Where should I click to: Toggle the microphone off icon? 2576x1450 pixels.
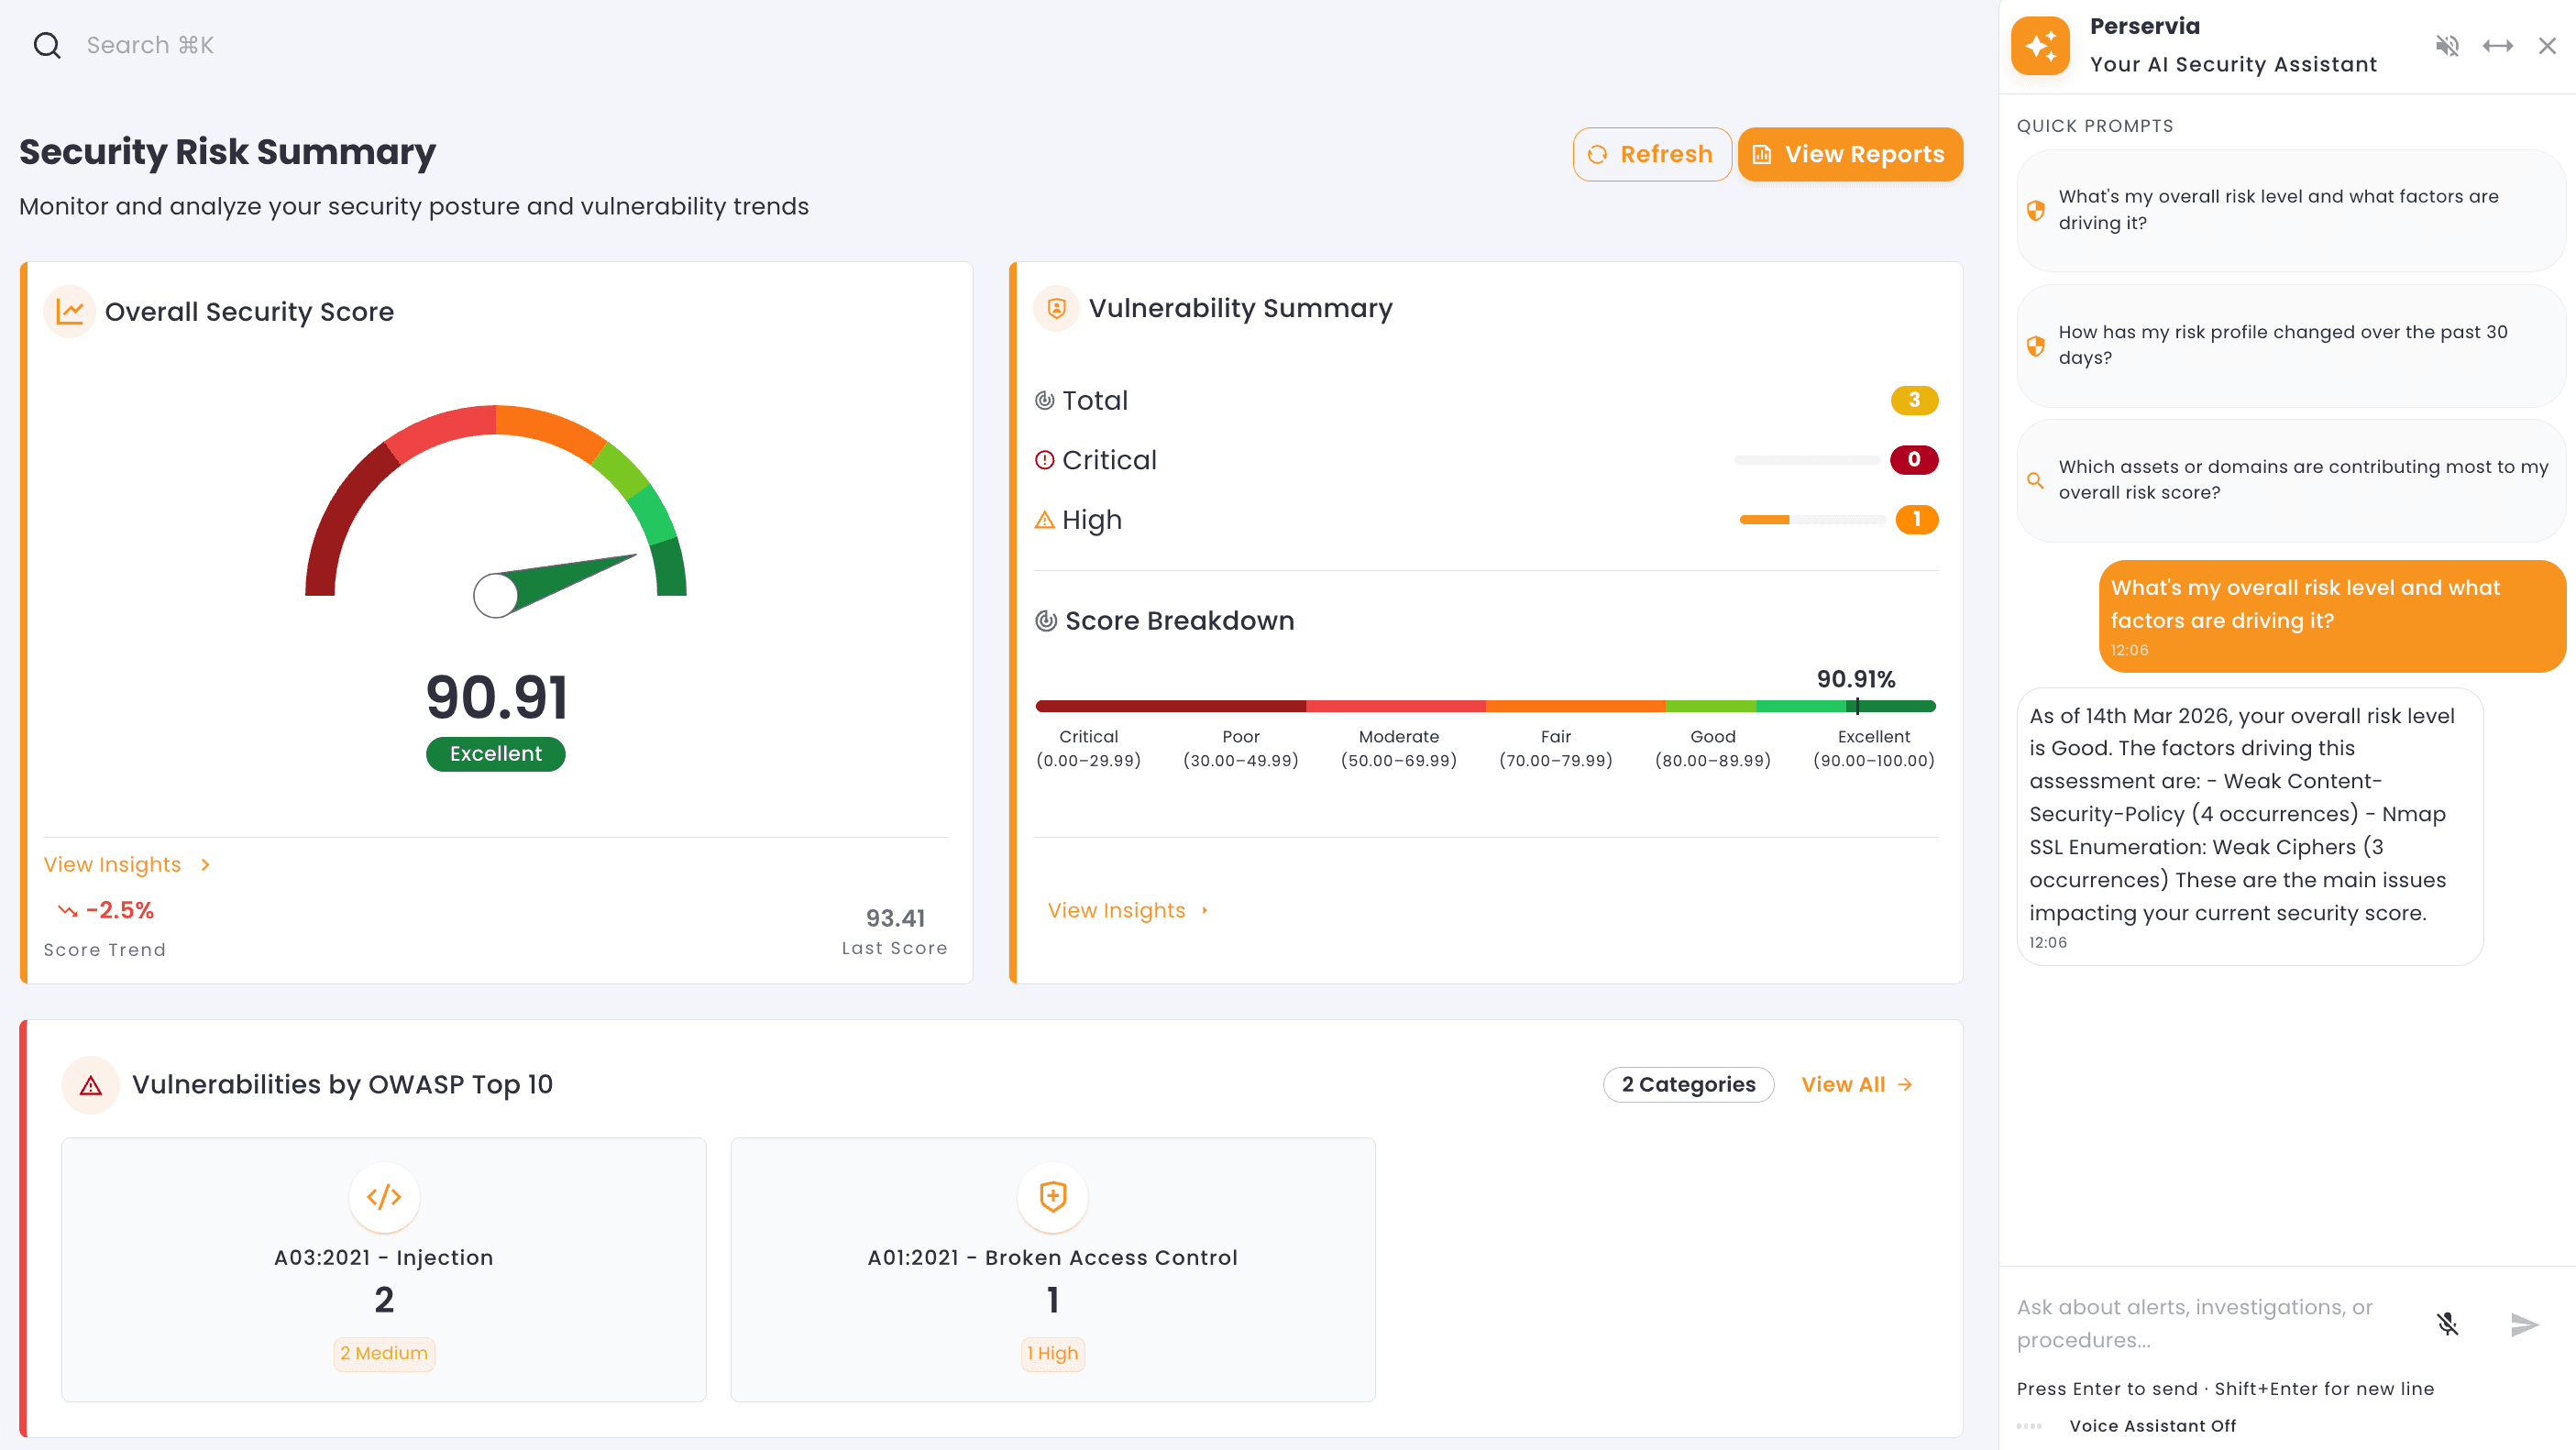(x=2447, y=1324)
